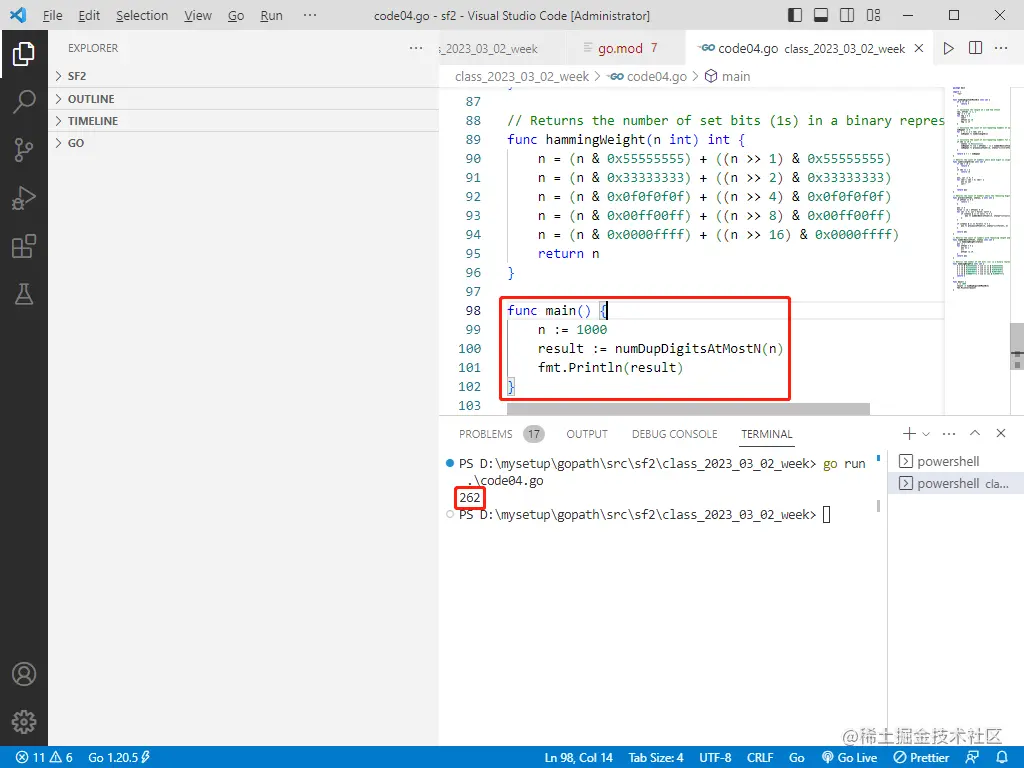Change the CRLF end of line sequence
Viewport: 1024px width, 768px height.
760,758
